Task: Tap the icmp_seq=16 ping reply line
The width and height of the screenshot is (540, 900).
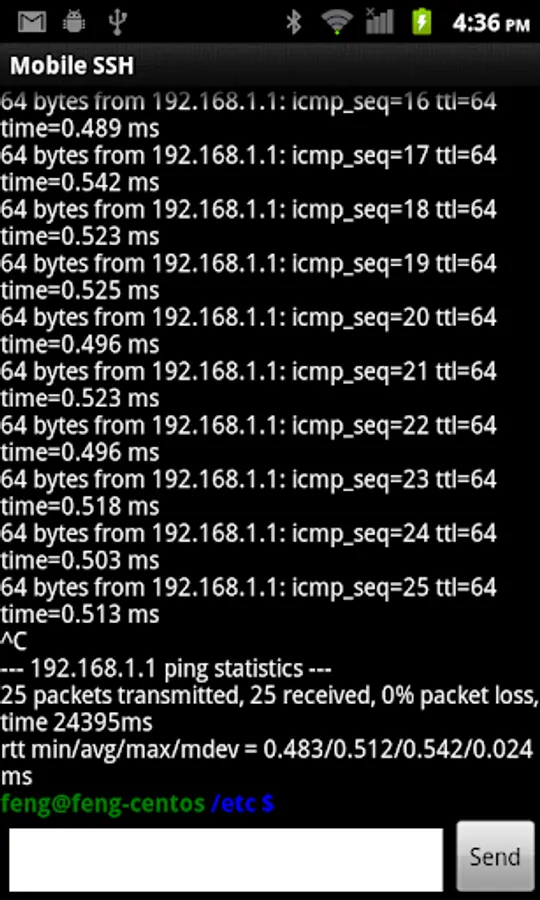Action: (x=248, y=114)
